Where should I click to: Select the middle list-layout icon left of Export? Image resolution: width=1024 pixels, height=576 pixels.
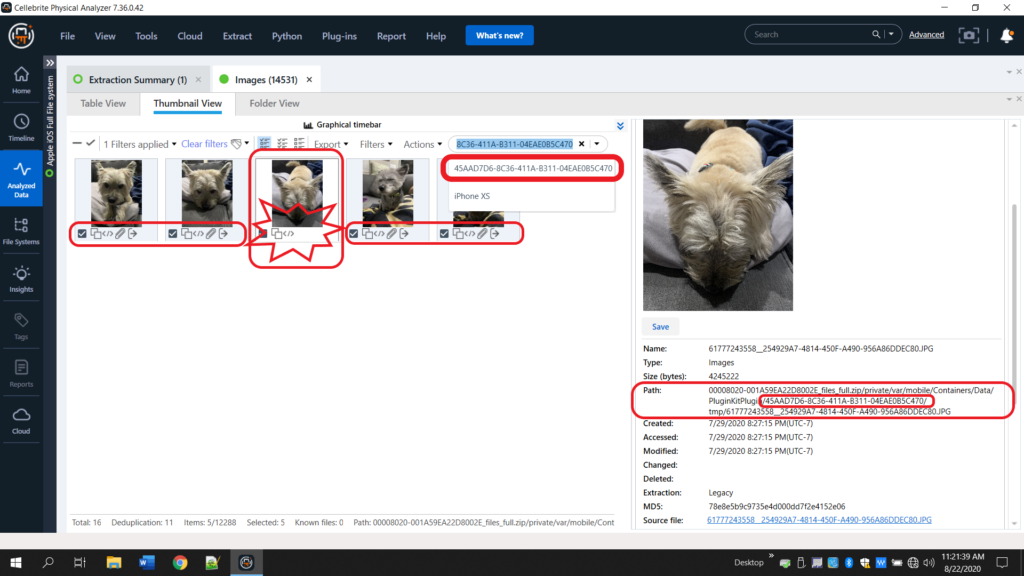coord(282,144)
